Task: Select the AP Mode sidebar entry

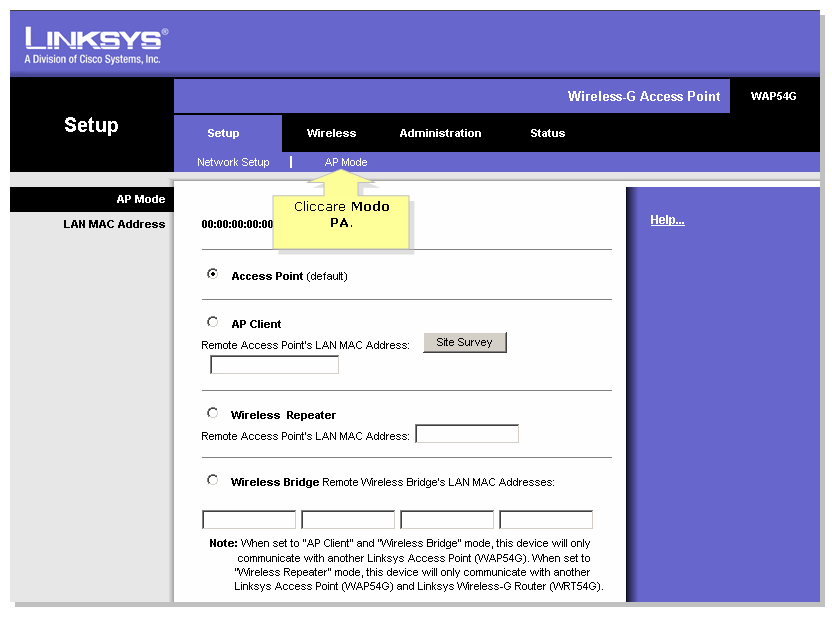Action: pyautogui.click(x=140, y=199)
